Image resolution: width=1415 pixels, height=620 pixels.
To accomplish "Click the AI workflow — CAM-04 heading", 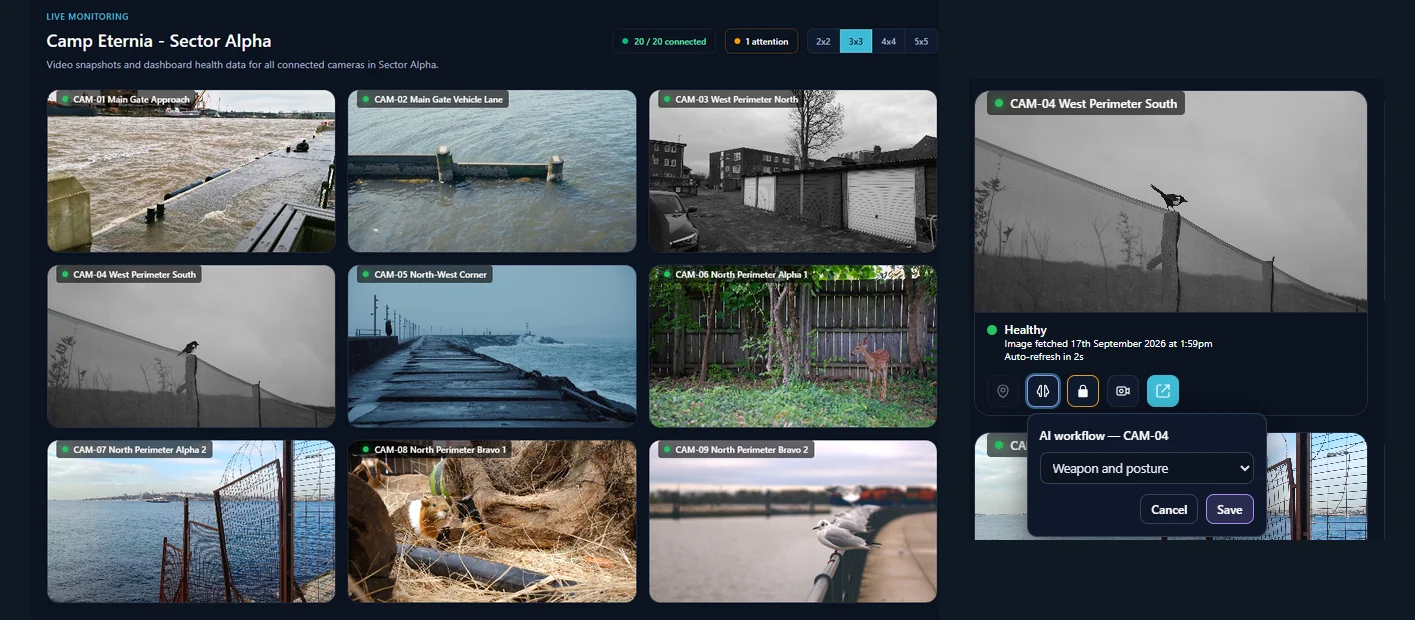I will click(x=1104, y=436).
